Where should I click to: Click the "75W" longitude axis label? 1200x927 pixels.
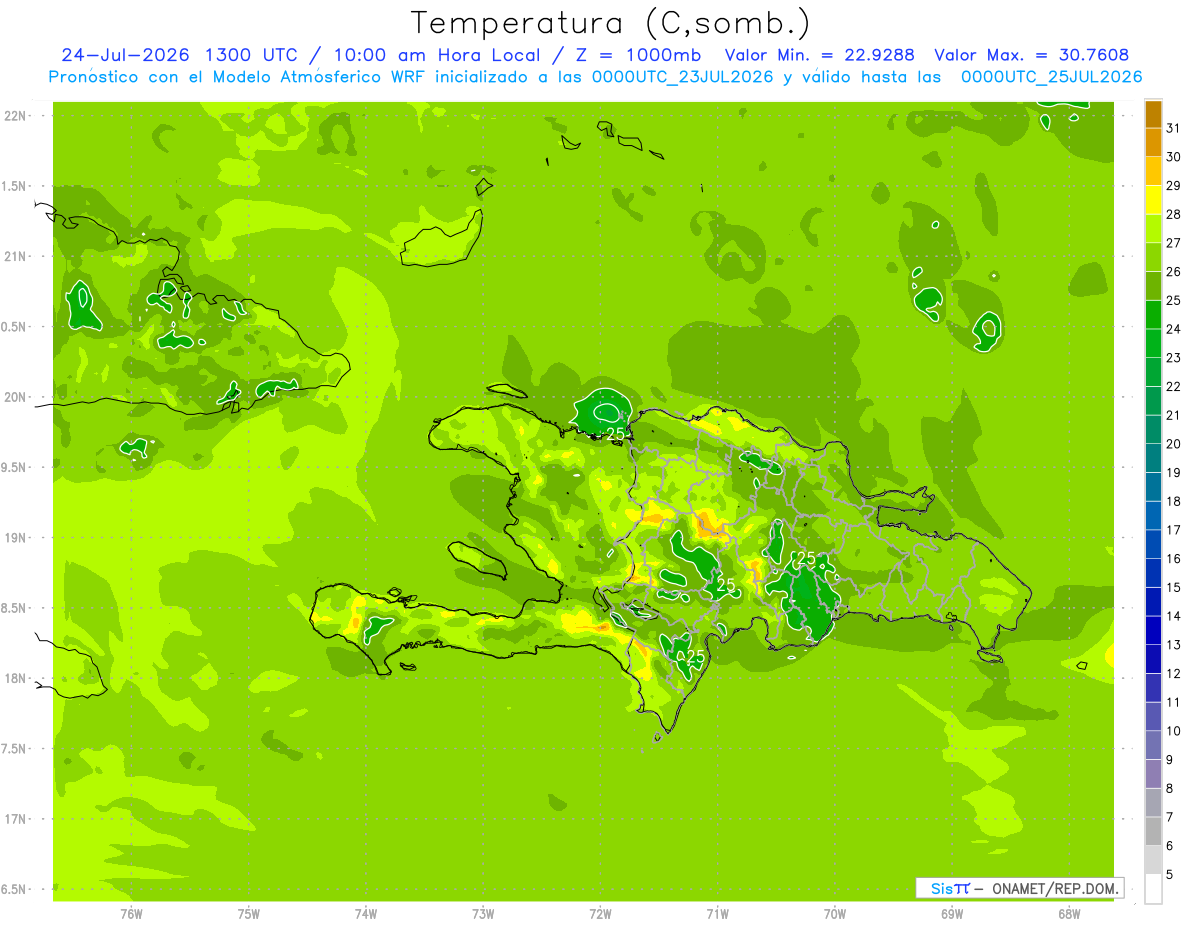(249, 913)
